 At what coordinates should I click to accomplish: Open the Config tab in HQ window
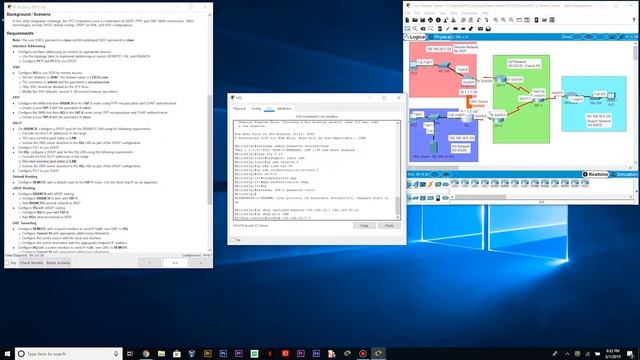[256, 109]
